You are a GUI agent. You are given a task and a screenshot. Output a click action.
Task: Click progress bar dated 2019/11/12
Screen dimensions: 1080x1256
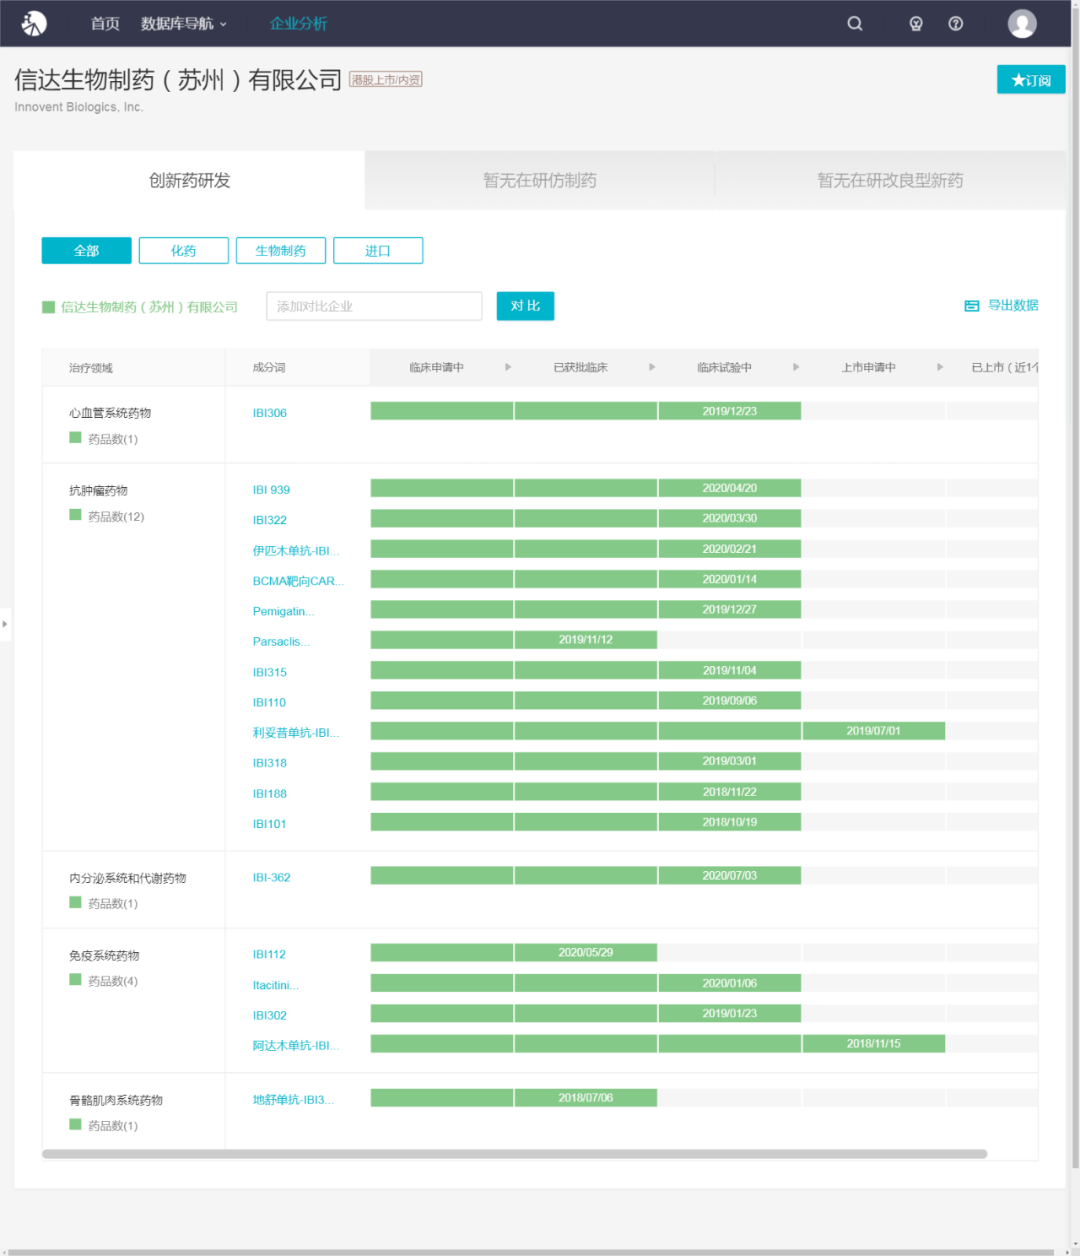pyautogui.click(x=586, y=640)
